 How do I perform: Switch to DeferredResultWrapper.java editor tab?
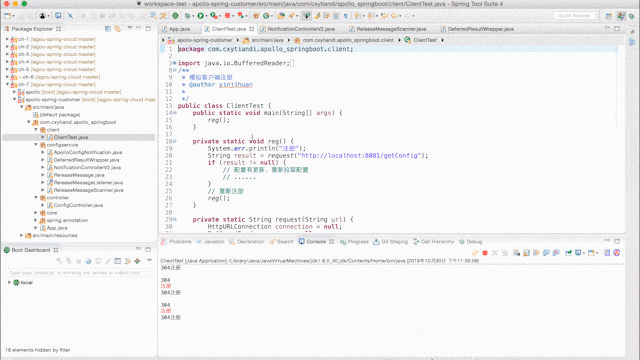tap(480, 29)
